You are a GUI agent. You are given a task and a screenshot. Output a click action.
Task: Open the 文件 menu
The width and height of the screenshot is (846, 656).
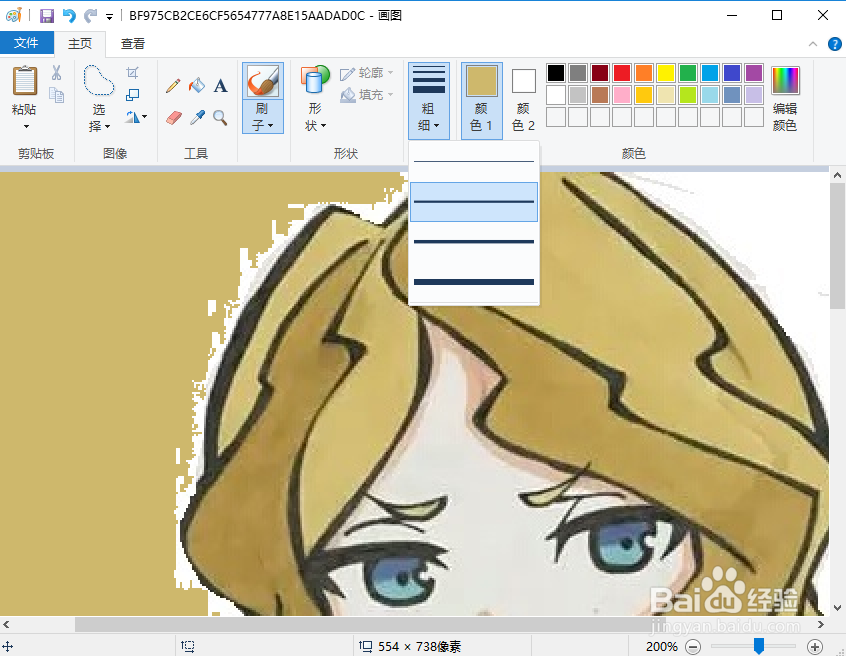28,43
